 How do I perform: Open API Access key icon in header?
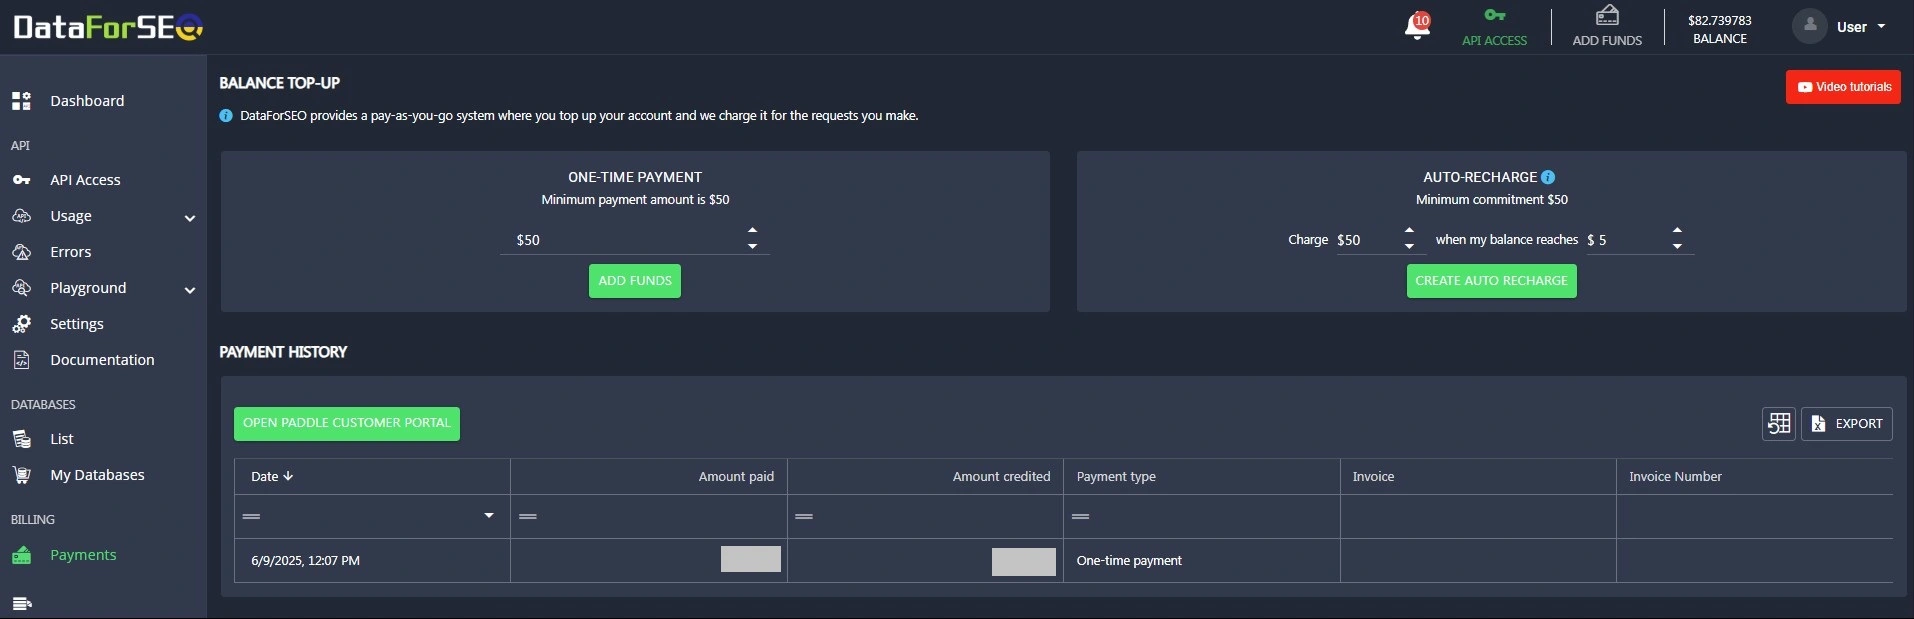[x=1494, y=15]
